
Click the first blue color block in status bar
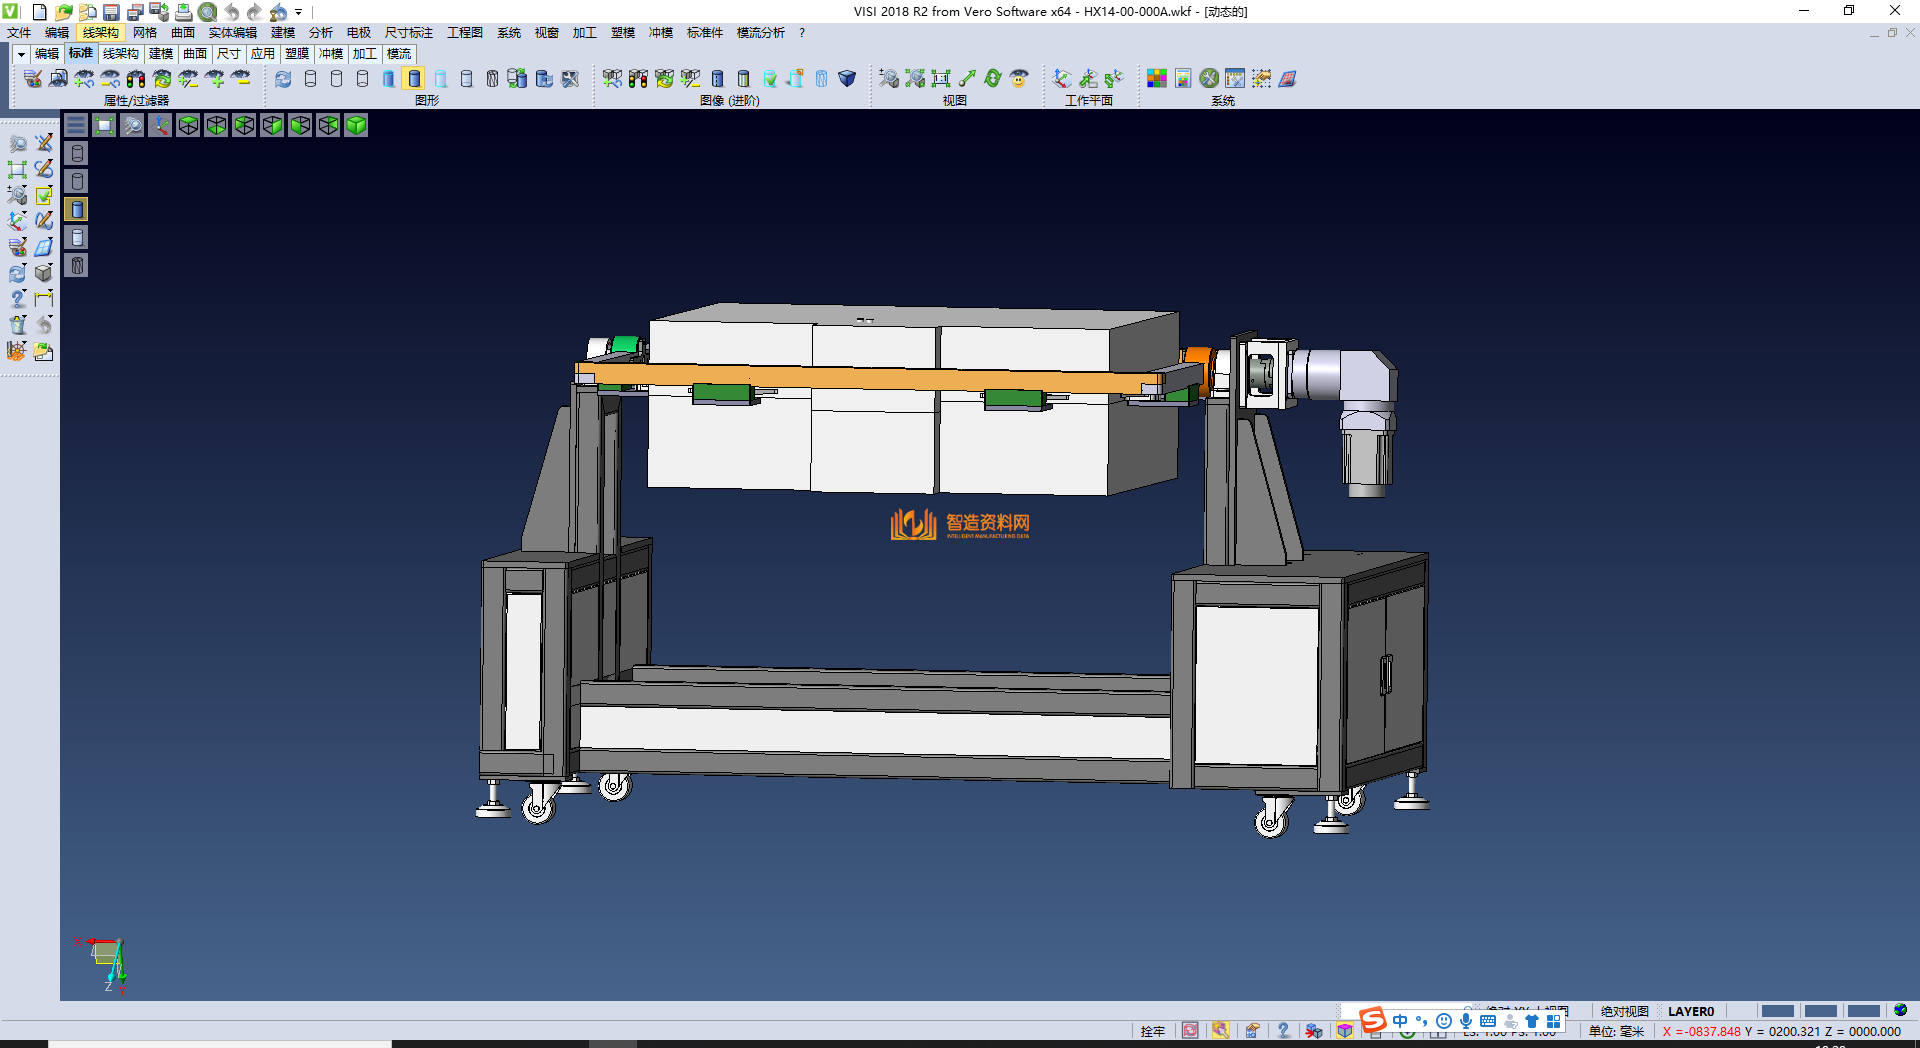click(x=1777, y=1011)
